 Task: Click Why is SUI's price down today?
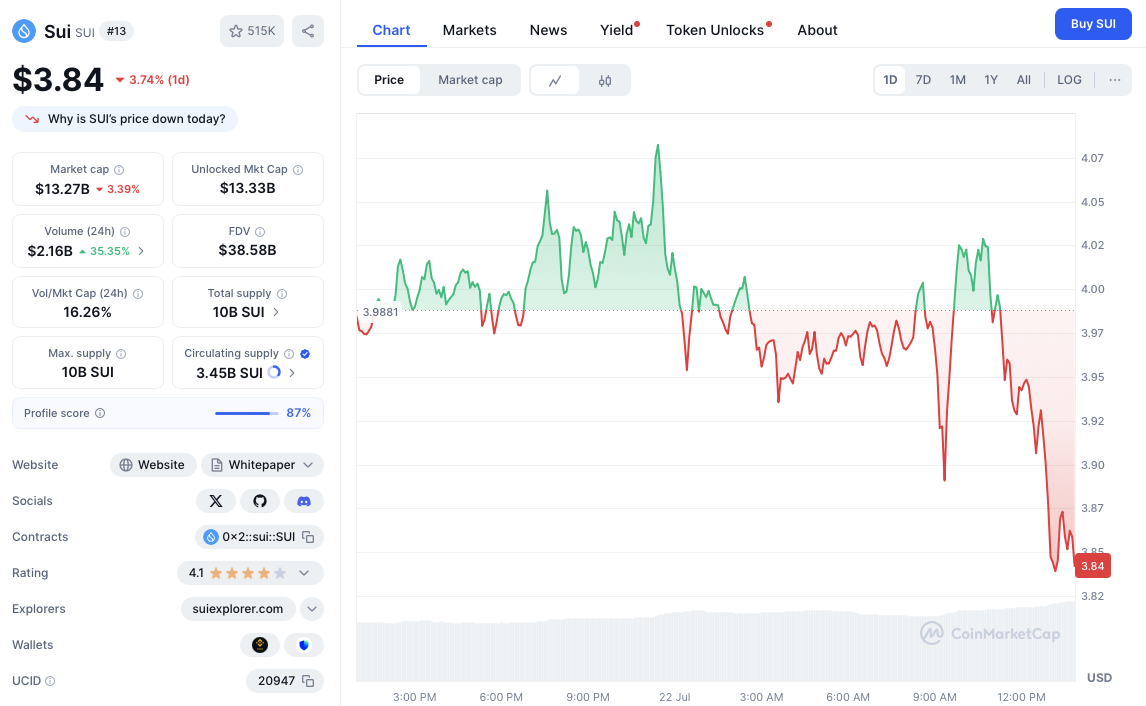click(125, 118)
